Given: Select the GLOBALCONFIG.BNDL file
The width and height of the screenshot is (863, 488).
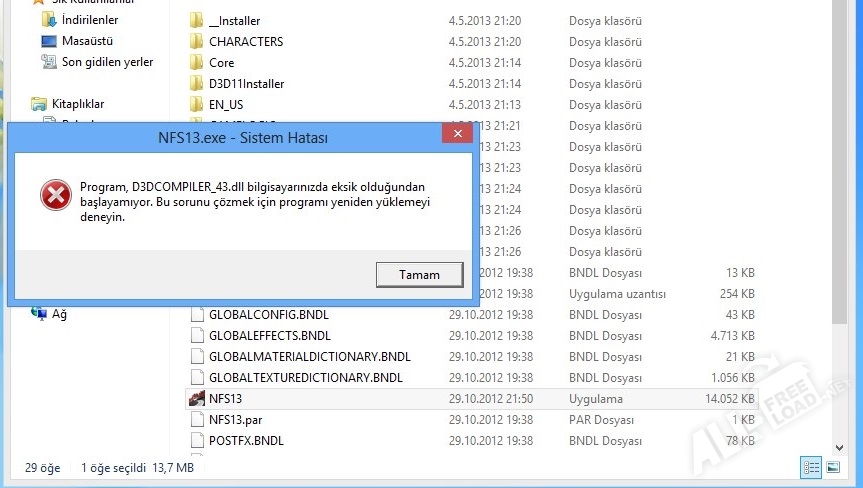Looking at the screenshot, I should [269, 315].
